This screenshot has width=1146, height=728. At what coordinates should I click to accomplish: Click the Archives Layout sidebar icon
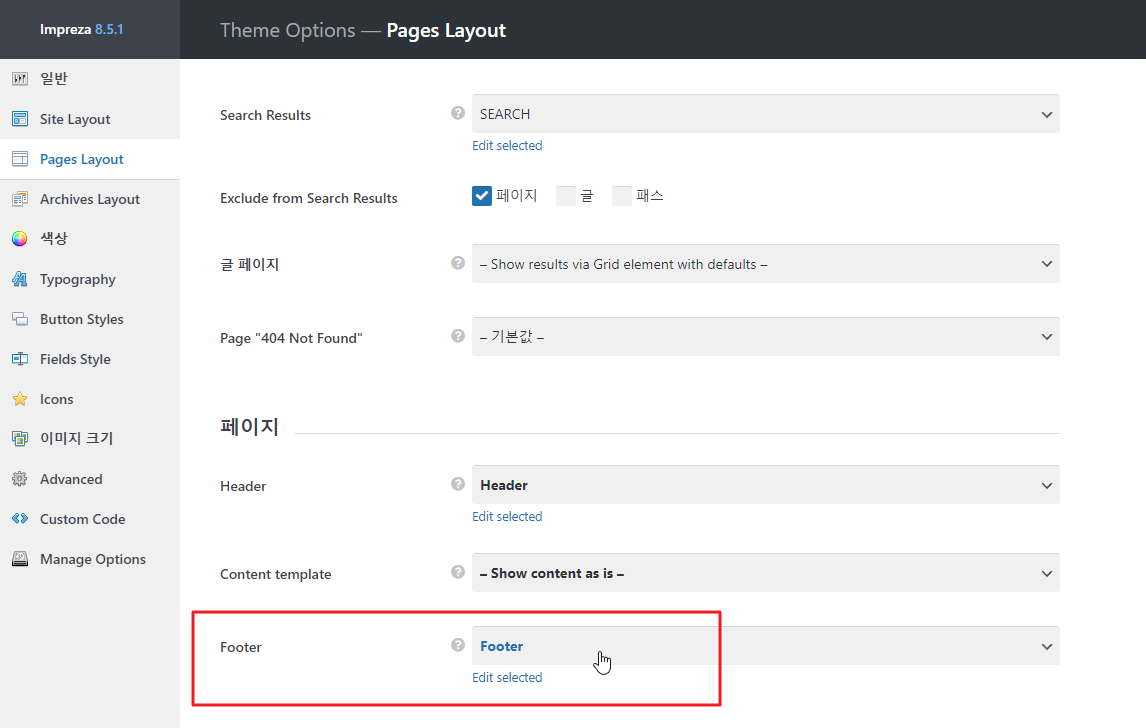[x=20, y=199]
